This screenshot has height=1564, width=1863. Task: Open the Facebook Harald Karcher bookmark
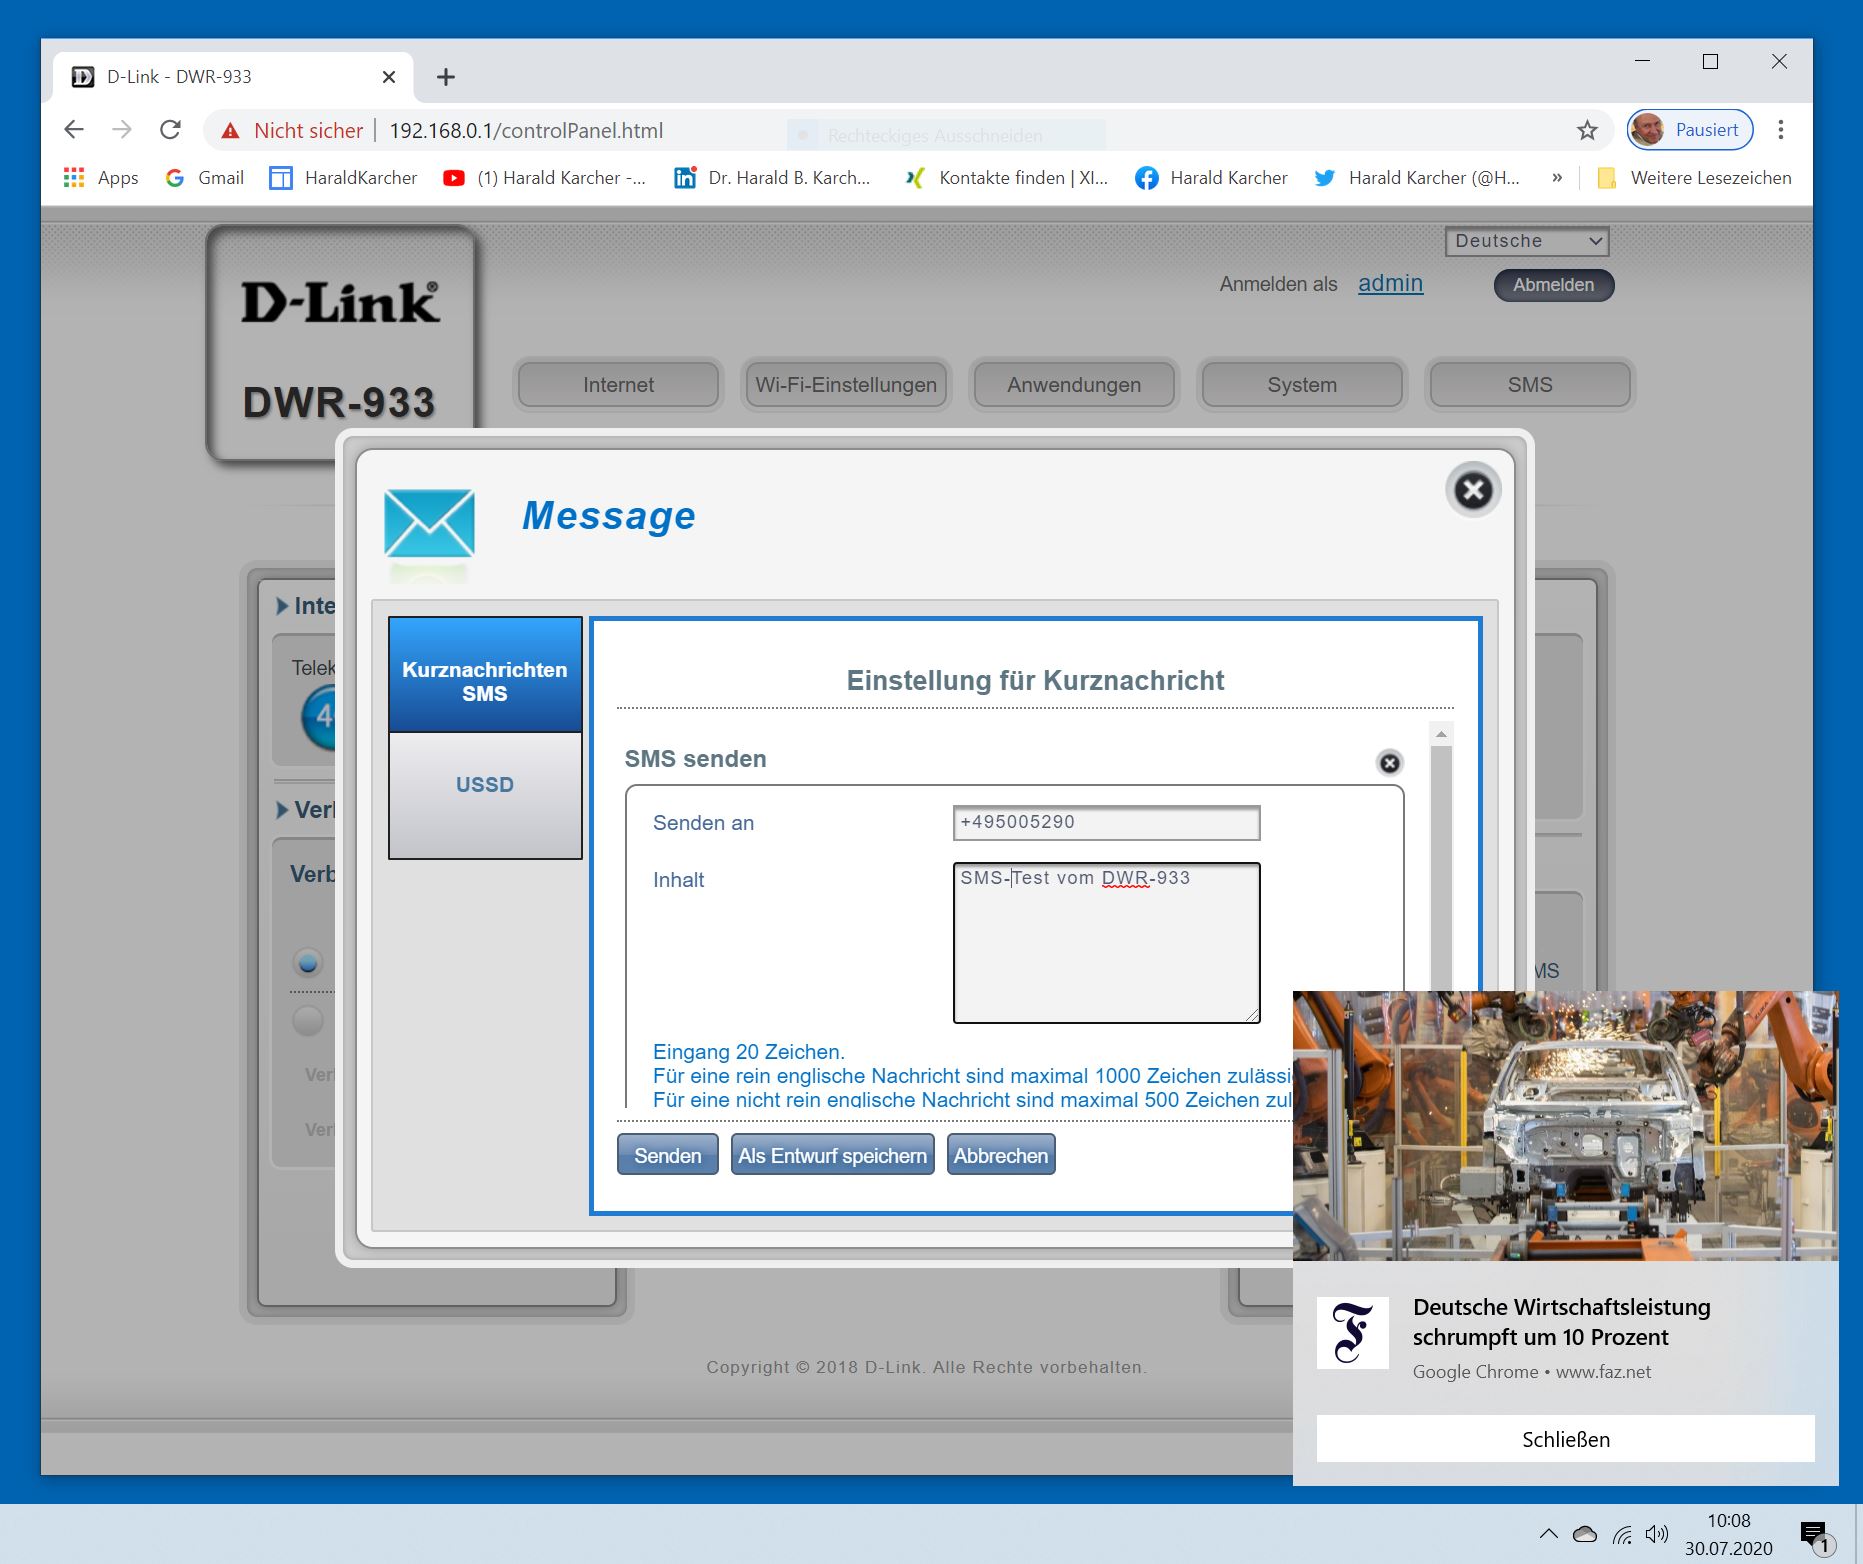coord(1211,178)
